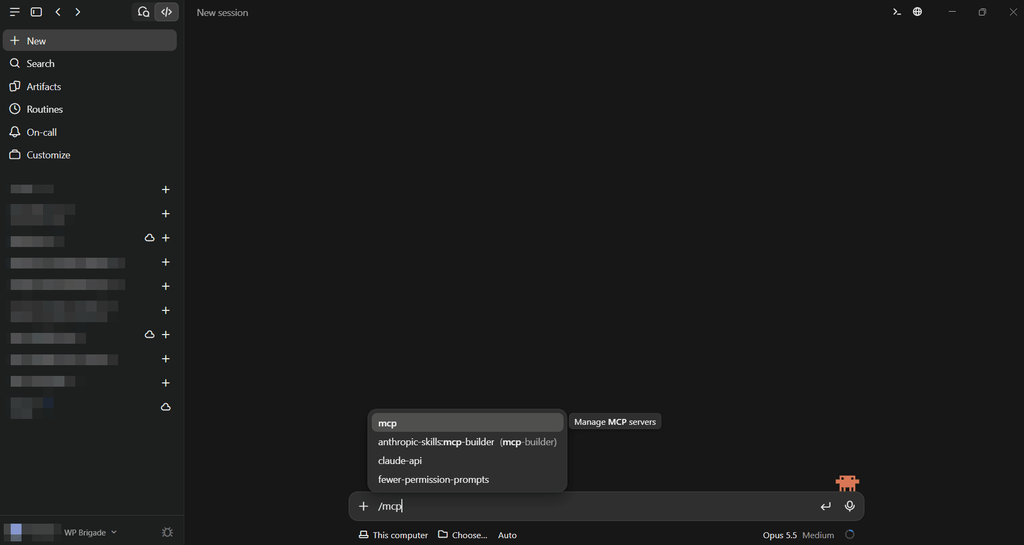The height and width of the screenshot is (545, 1024).
Task: Click the New session title text
Action: coord(223,12)
